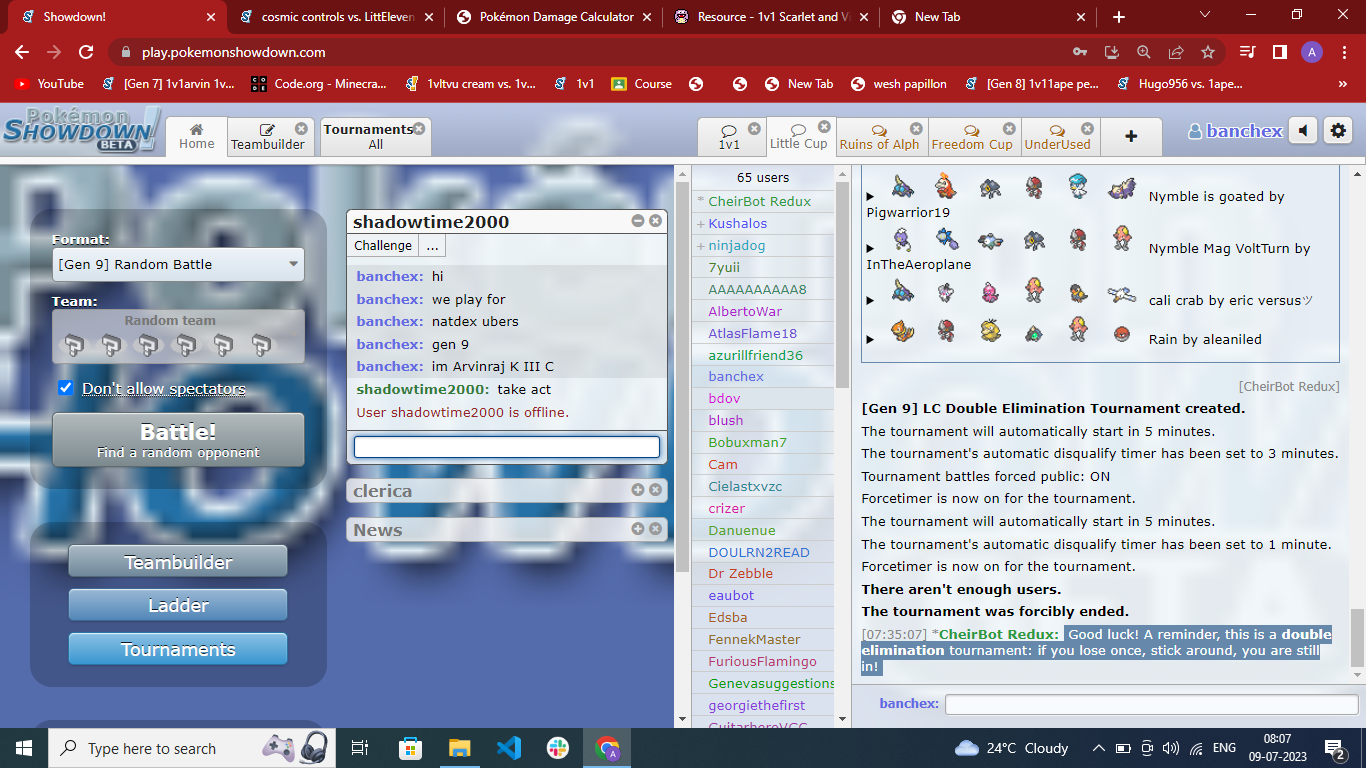The width and height of the screenshot is (1366, 768).
Task: Open File Explorer from taskbar
Action: point(459,748)
